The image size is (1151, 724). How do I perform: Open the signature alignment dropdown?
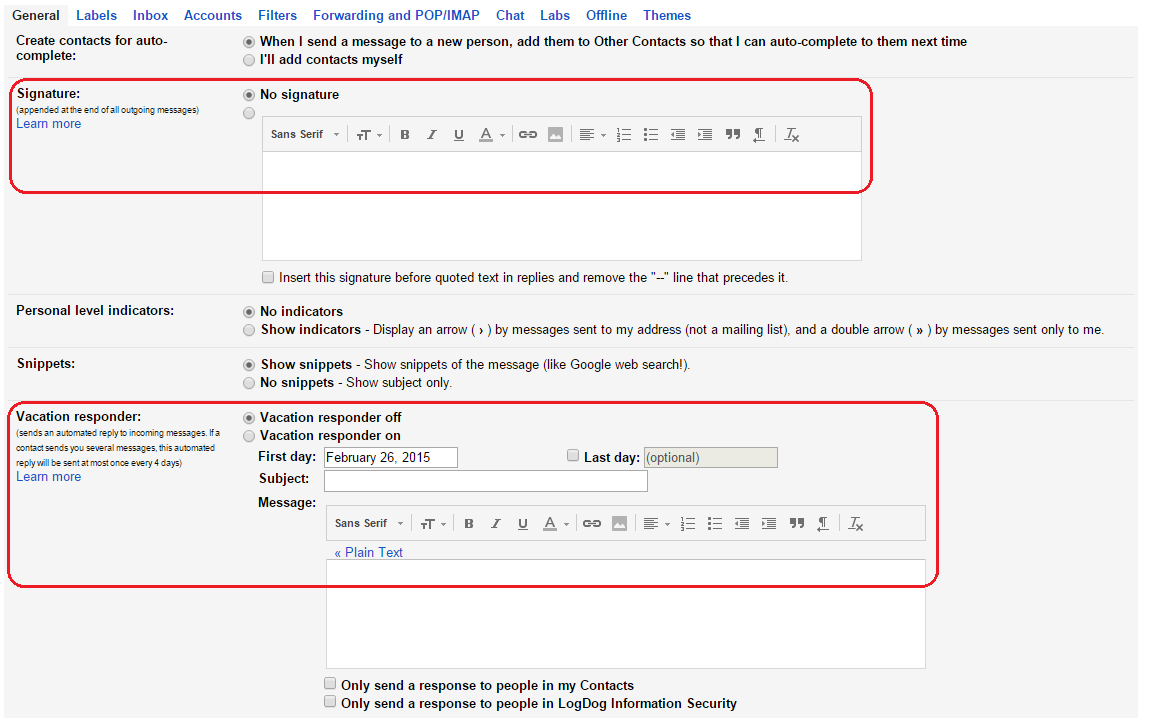(x=592, y=134)
